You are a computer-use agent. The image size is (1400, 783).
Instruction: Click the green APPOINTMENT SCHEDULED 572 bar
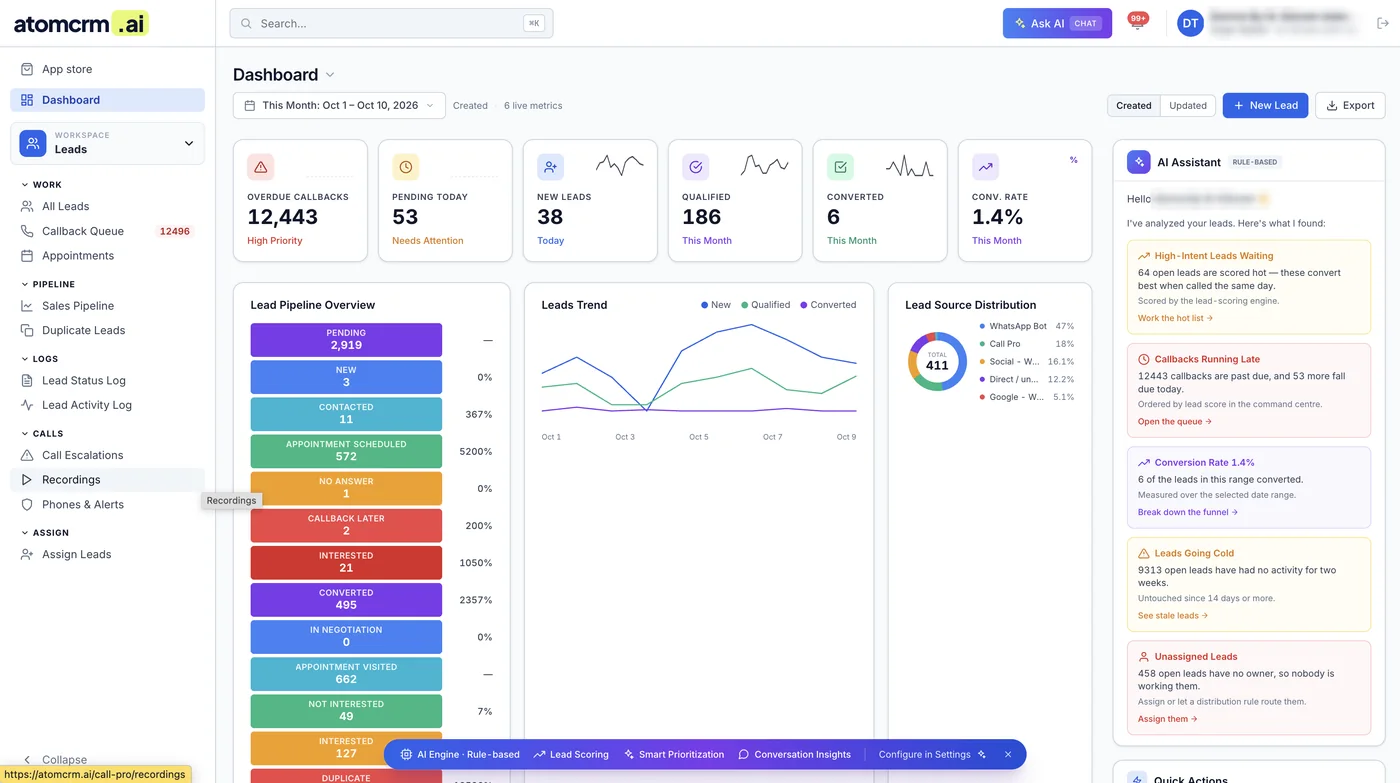pos(346,451)
